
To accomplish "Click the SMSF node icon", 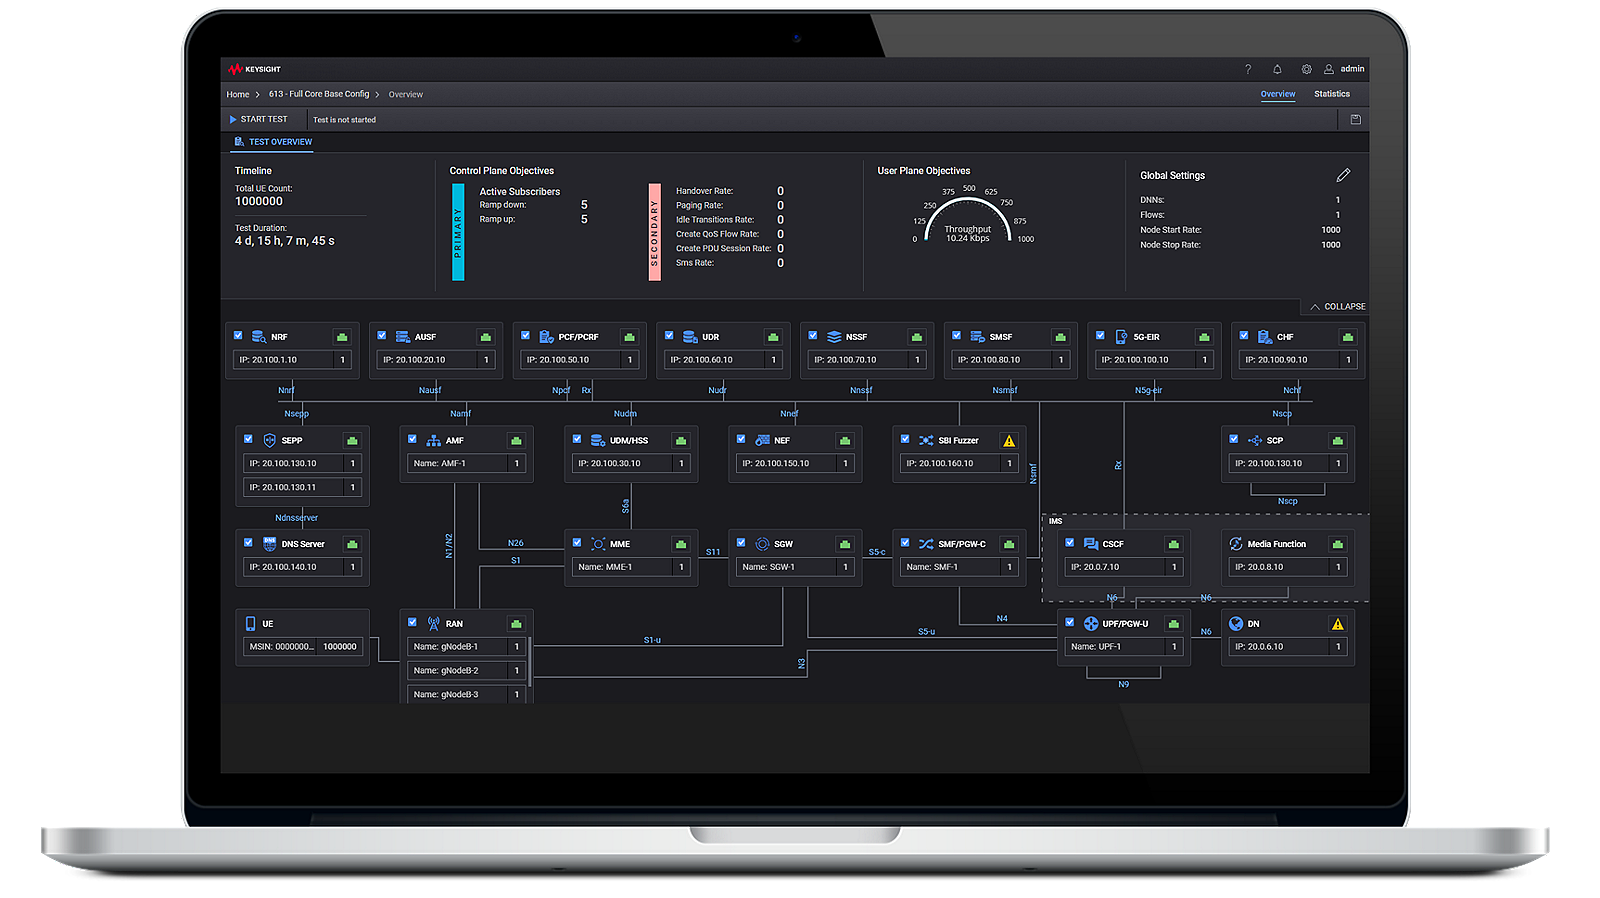I will point(978,337).
